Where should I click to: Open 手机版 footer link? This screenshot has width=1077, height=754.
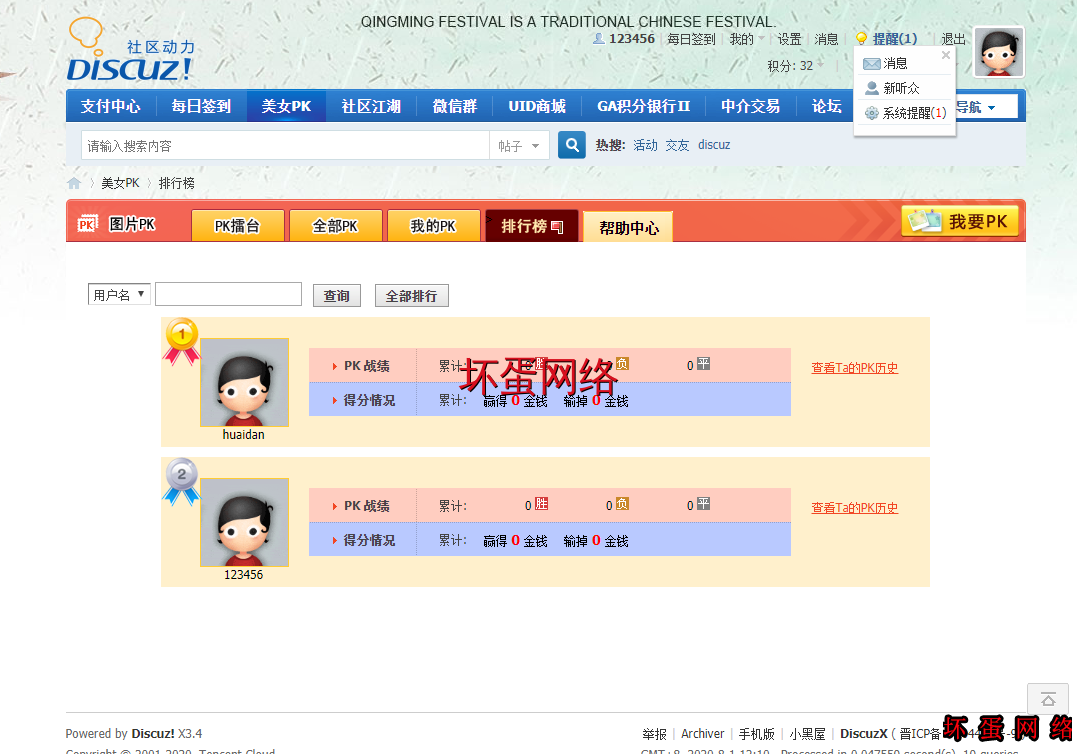[756, 734]
